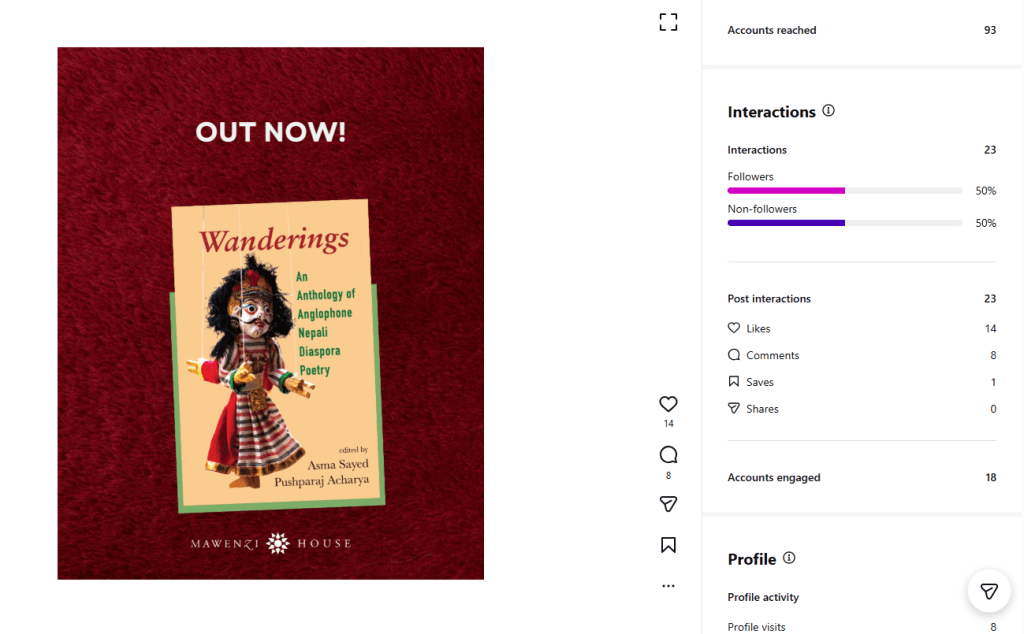Like the post with the heart icon
1024x634 pixels.
tap(668, 404)
